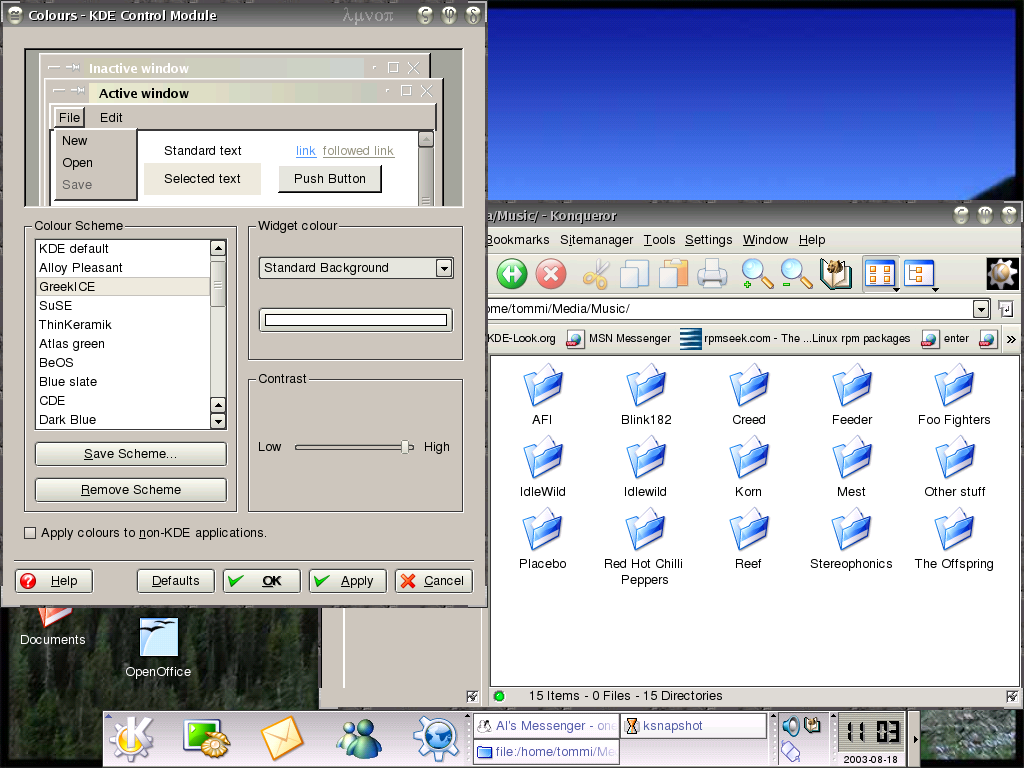Open the Icon View button dropdown arrow

(897, 289)
